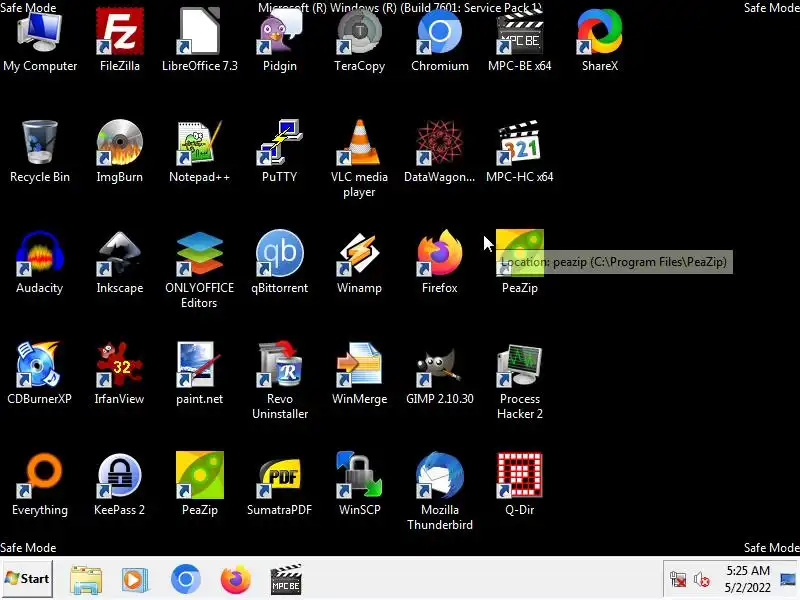Open the clock showing 5:25 AM

[747, 579]
